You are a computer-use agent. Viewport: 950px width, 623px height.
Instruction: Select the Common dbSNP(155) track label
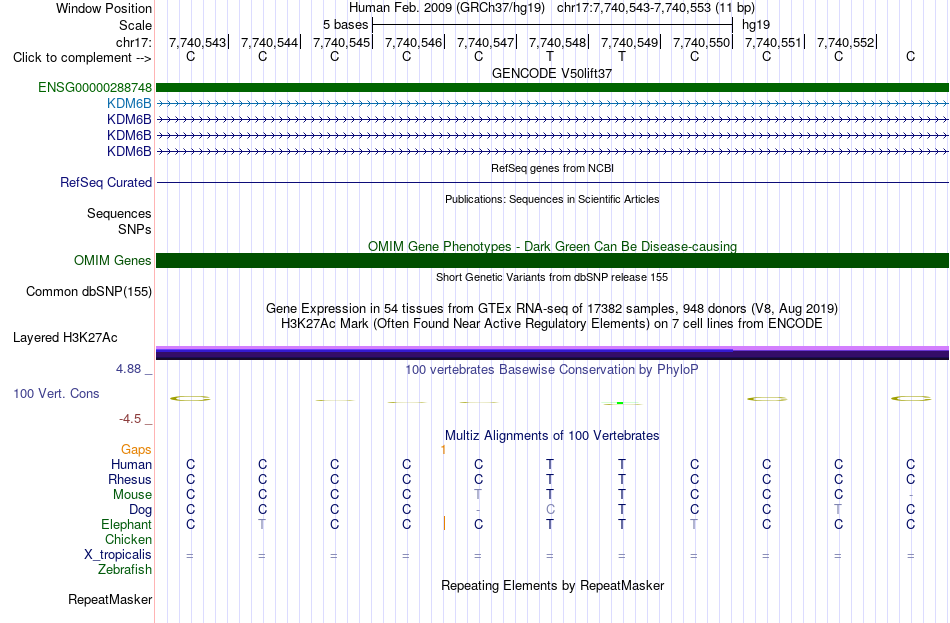tap(89, 292)
